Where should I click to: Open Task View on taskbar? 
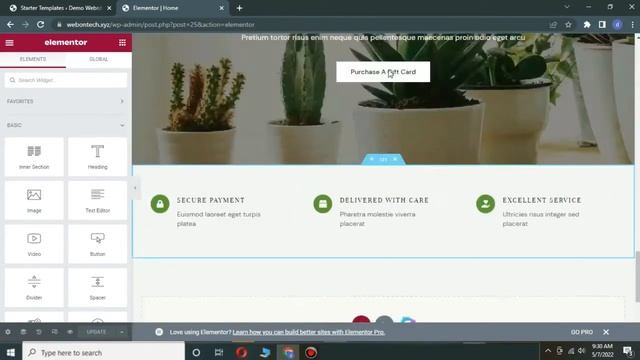[219, 352]
